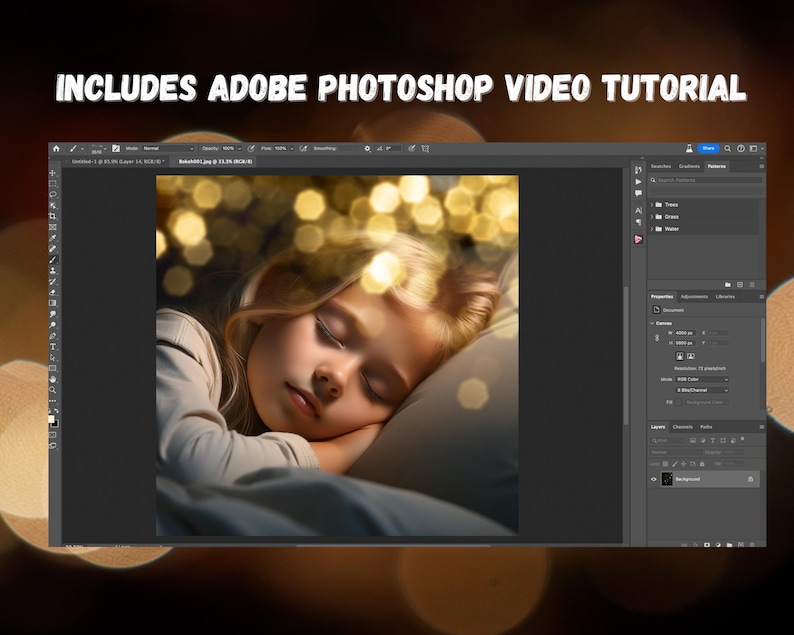Toggle pressure for size button
794x635 pixels.
click(x=412, y=148)
